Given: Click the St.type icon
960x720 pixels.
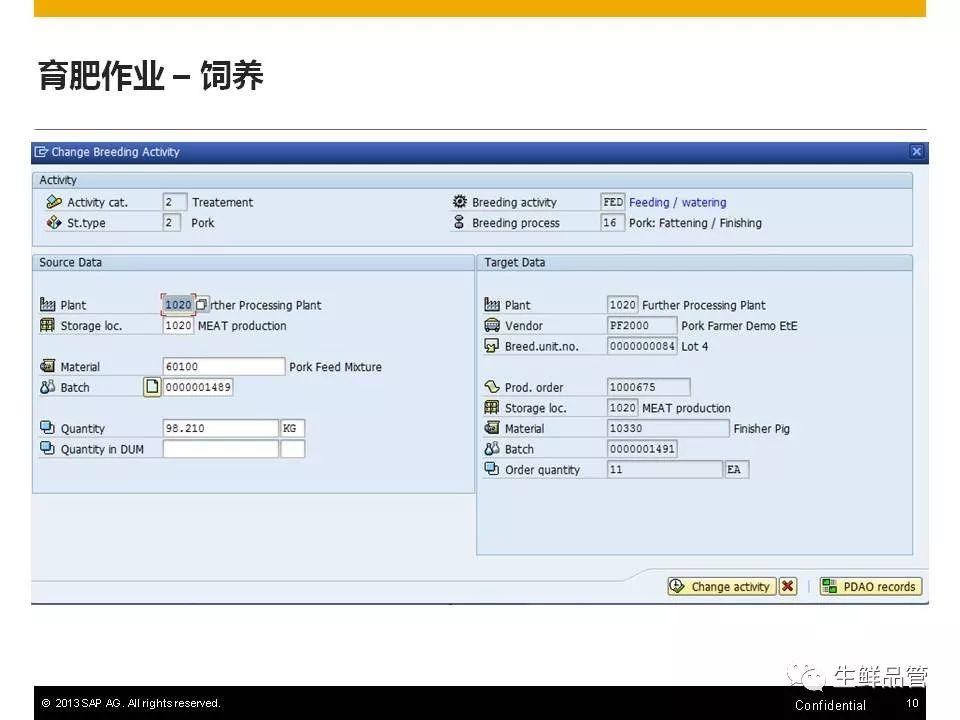Looking at the screenshot, I should [54, 223].
